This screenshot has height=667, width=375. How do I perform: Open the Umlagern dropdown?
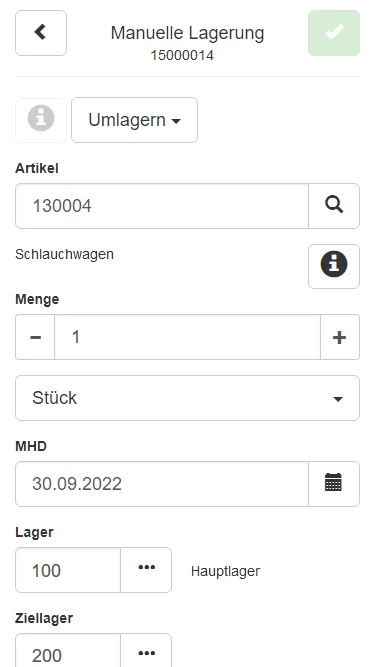[134, 120]
